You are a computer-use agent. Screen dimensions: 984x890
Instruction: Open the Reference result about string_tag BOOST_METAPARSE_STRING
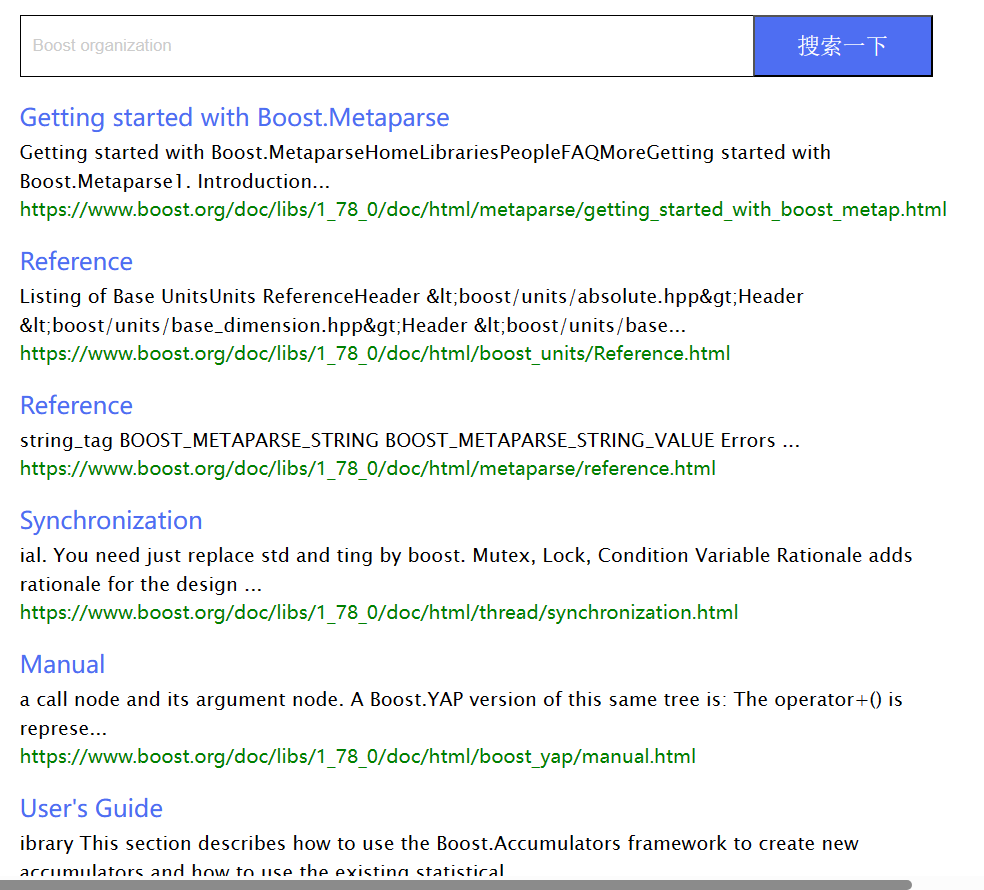tap(77, 406)
